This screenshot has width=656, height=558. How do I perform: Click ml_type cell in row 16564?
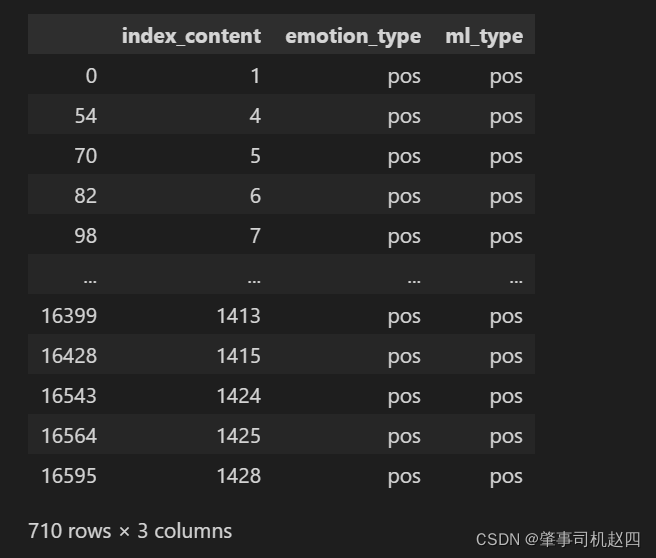pos(506,436)
